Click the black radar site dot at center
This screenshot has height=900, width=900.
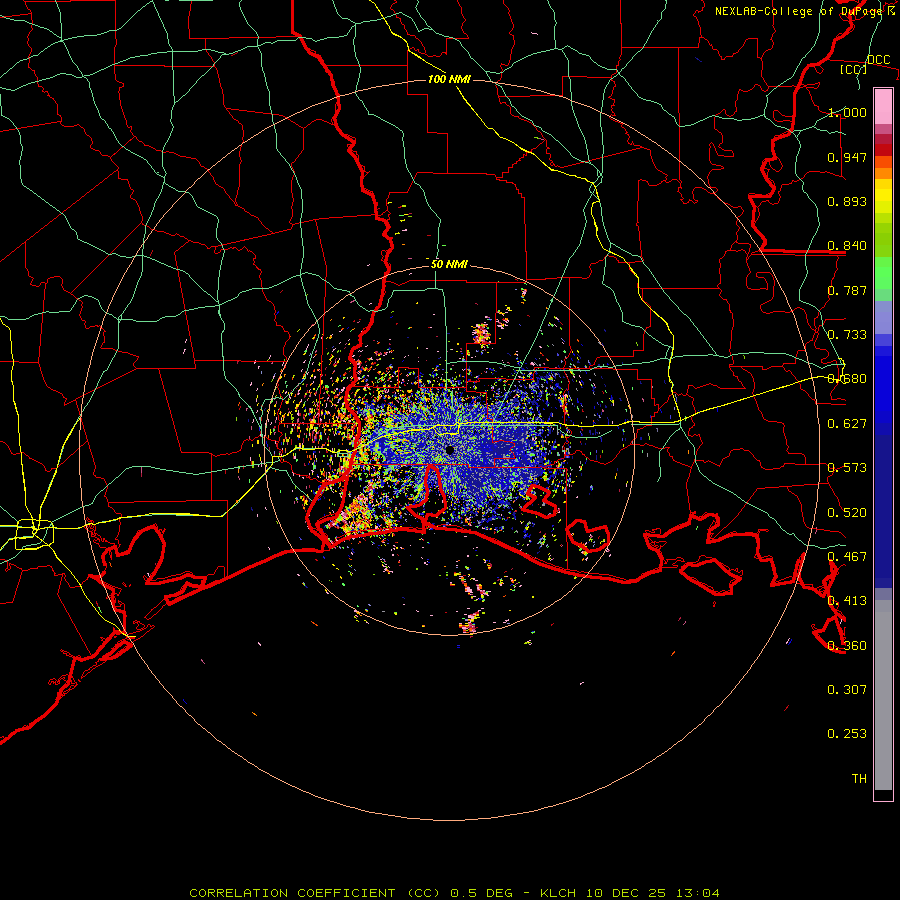pos(450,450)
